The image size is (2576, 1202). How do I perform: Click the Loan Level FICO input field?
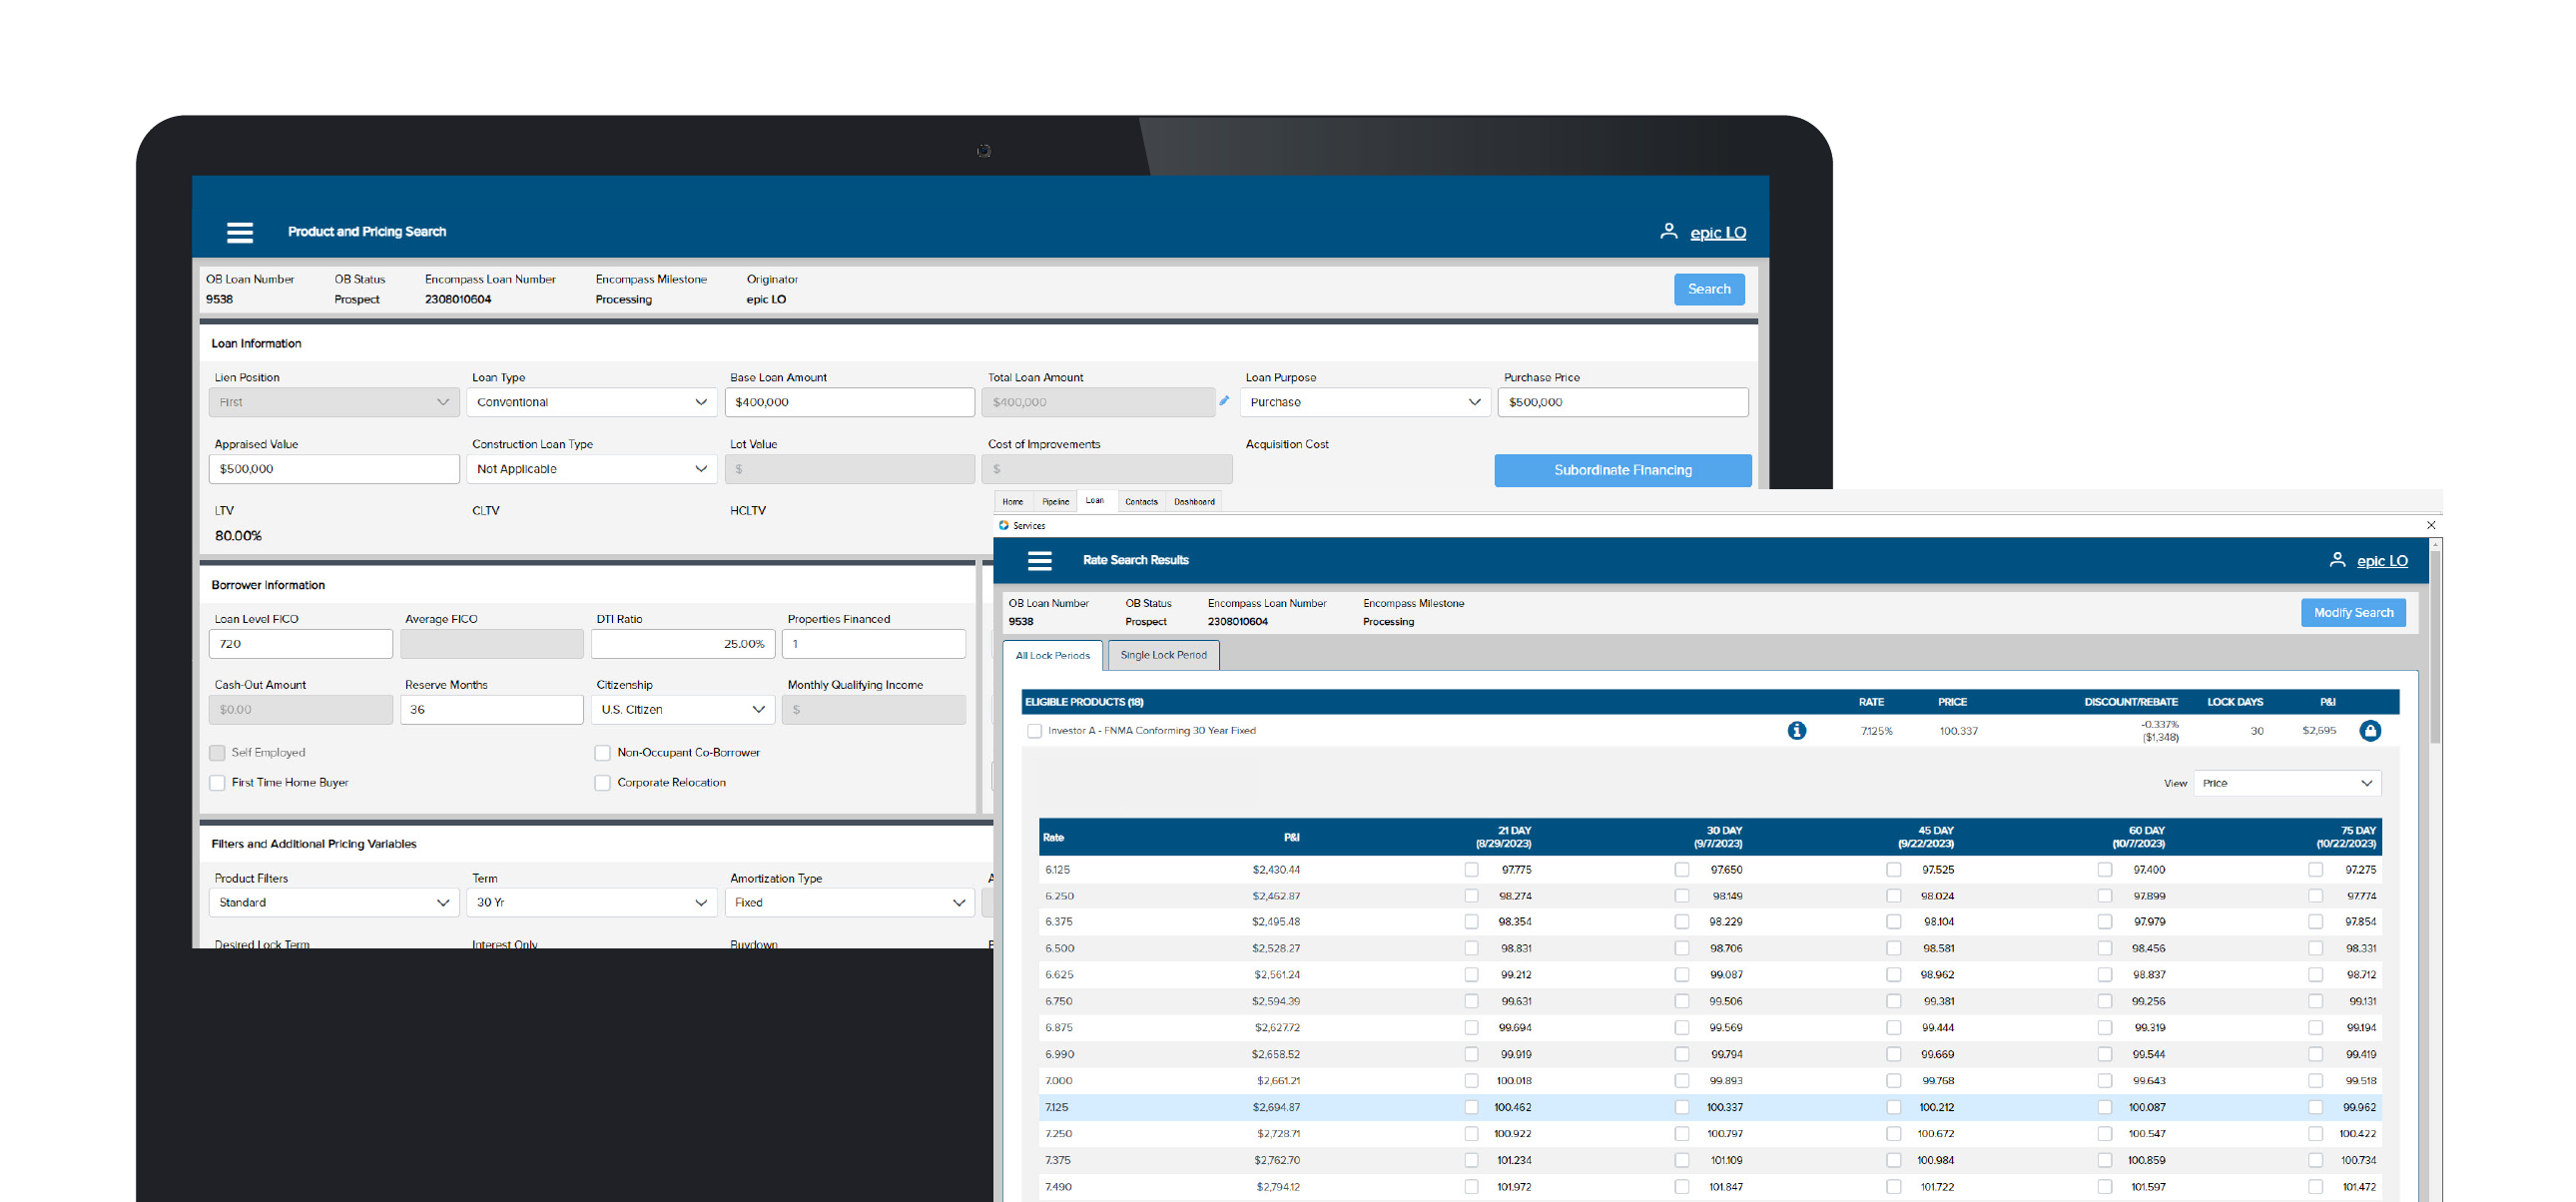[x=300, y=643]
